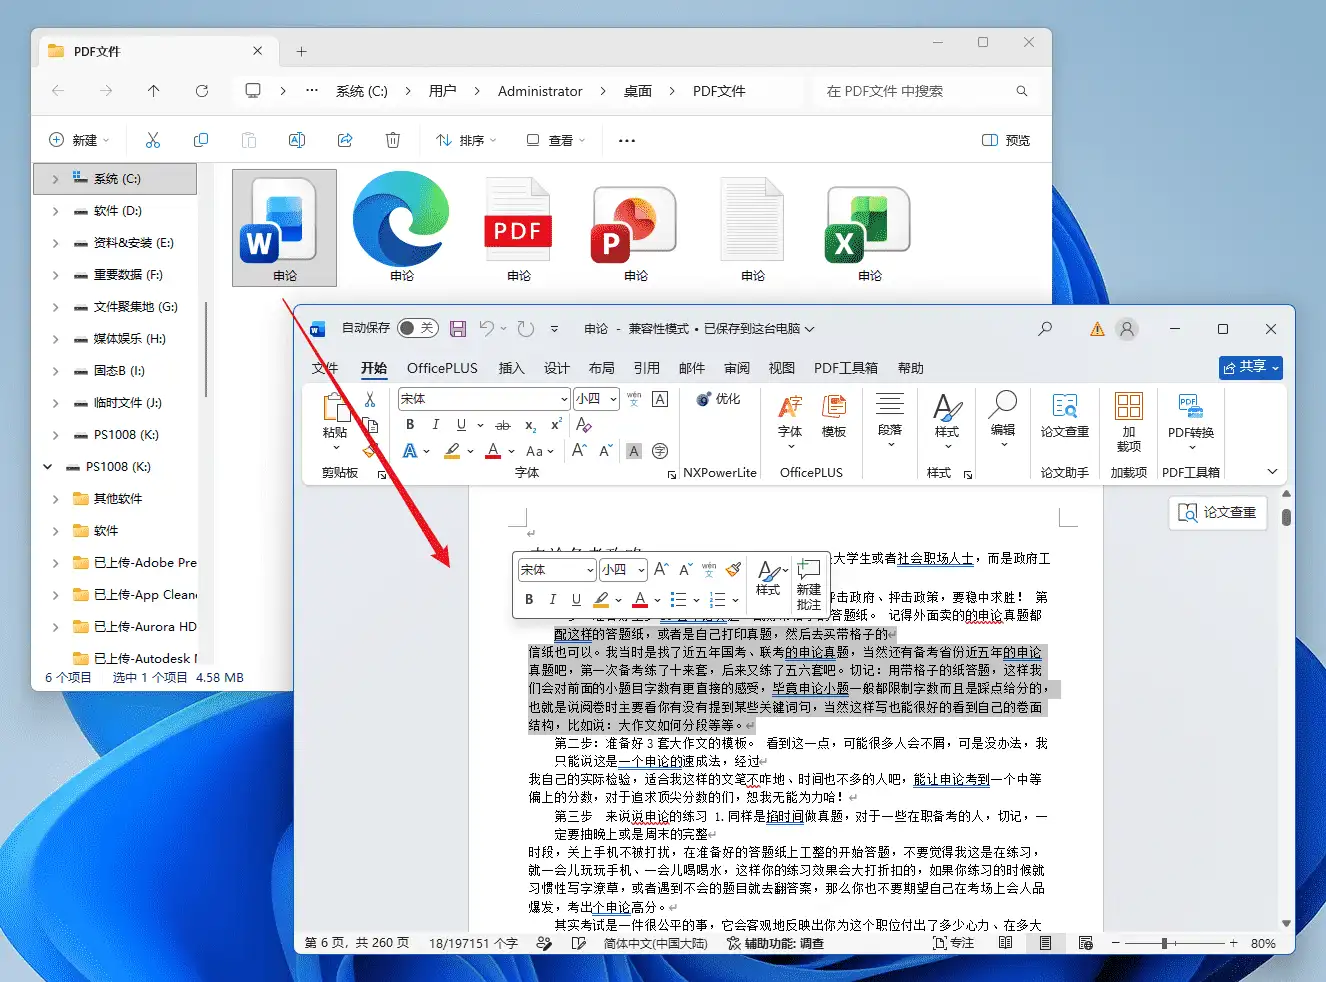This screenshot has width=1326, height=982.
Task: Click the Copy icon in Word's clipboard group
Action: click(370, 425)
